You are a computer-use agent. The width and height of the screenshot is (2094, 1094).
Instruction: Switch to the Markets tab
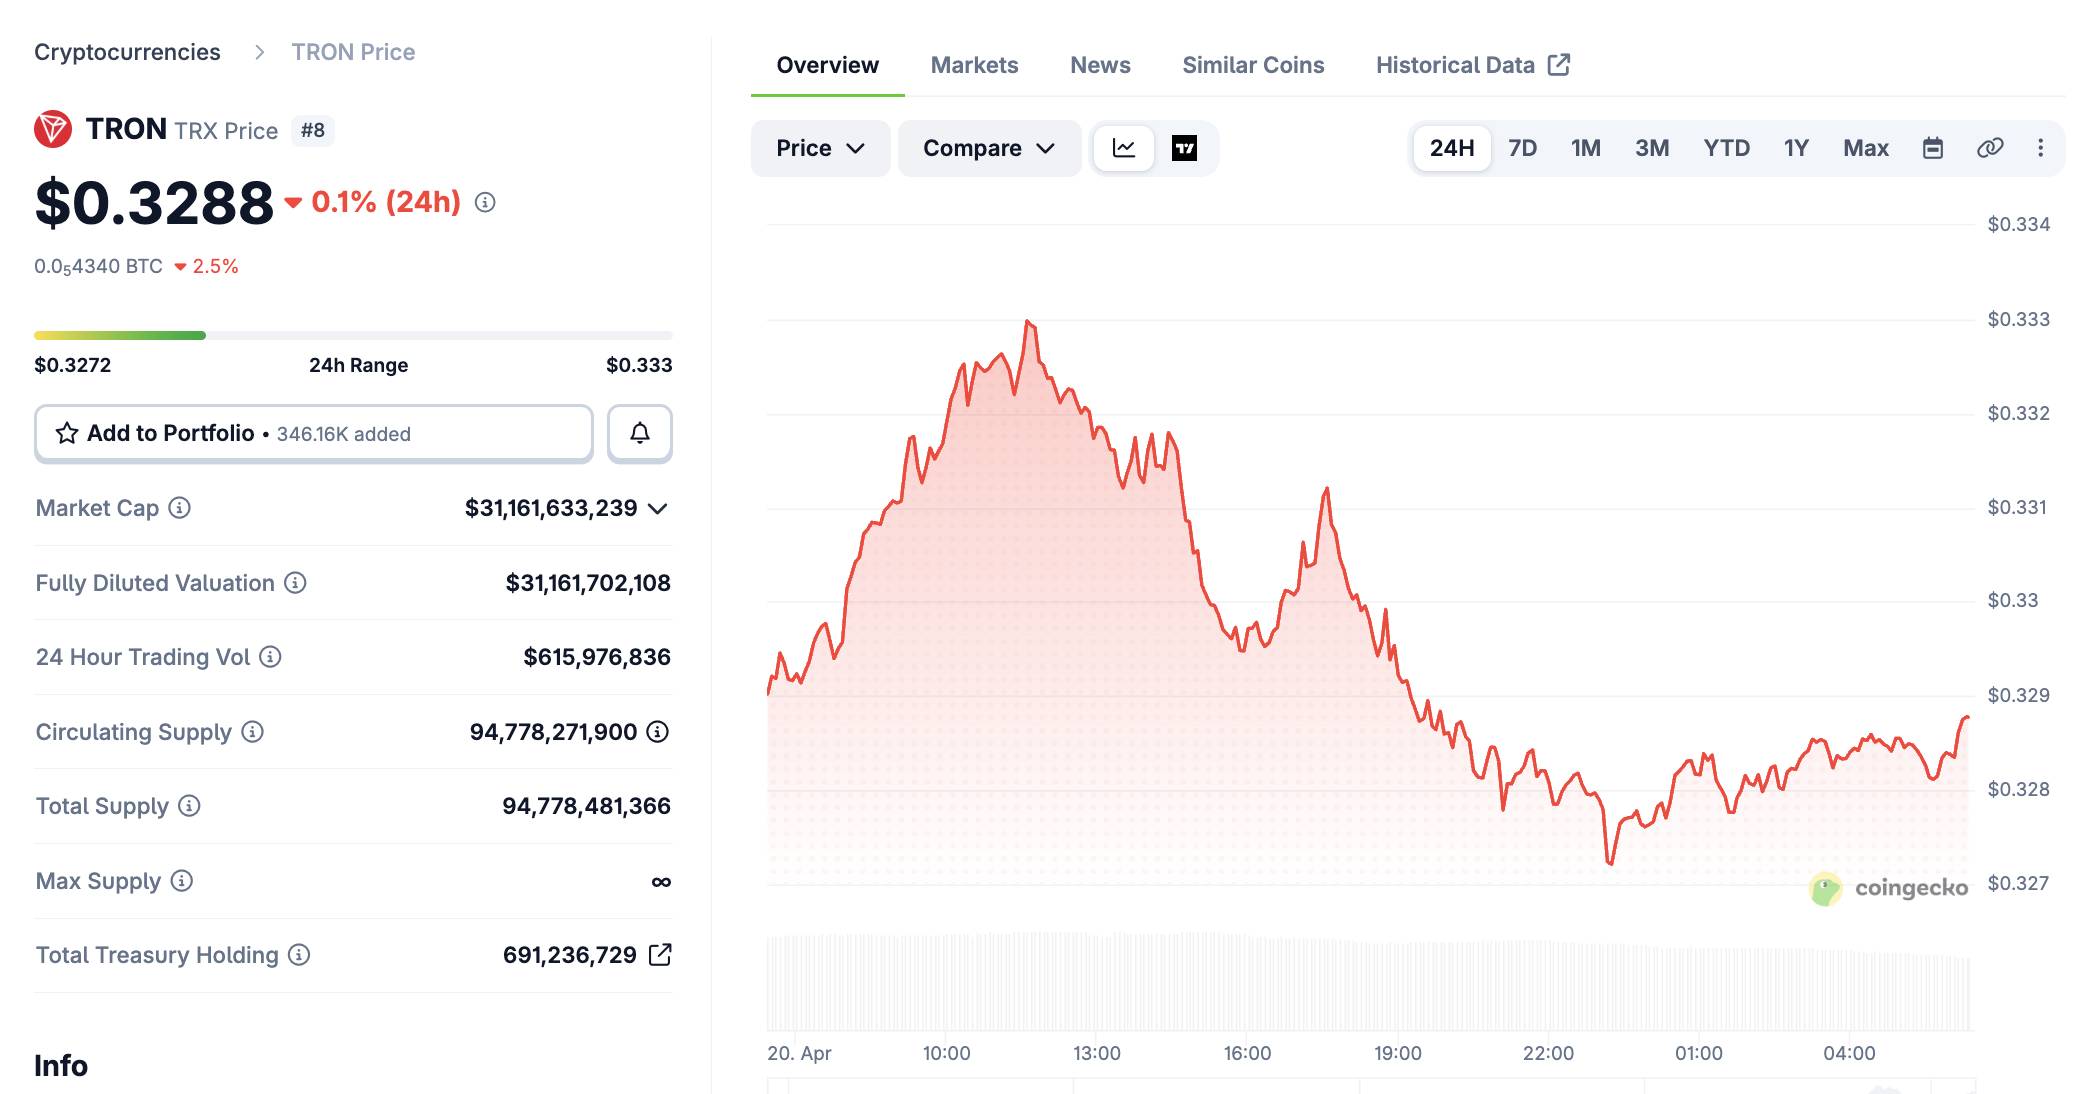point(974,65)
